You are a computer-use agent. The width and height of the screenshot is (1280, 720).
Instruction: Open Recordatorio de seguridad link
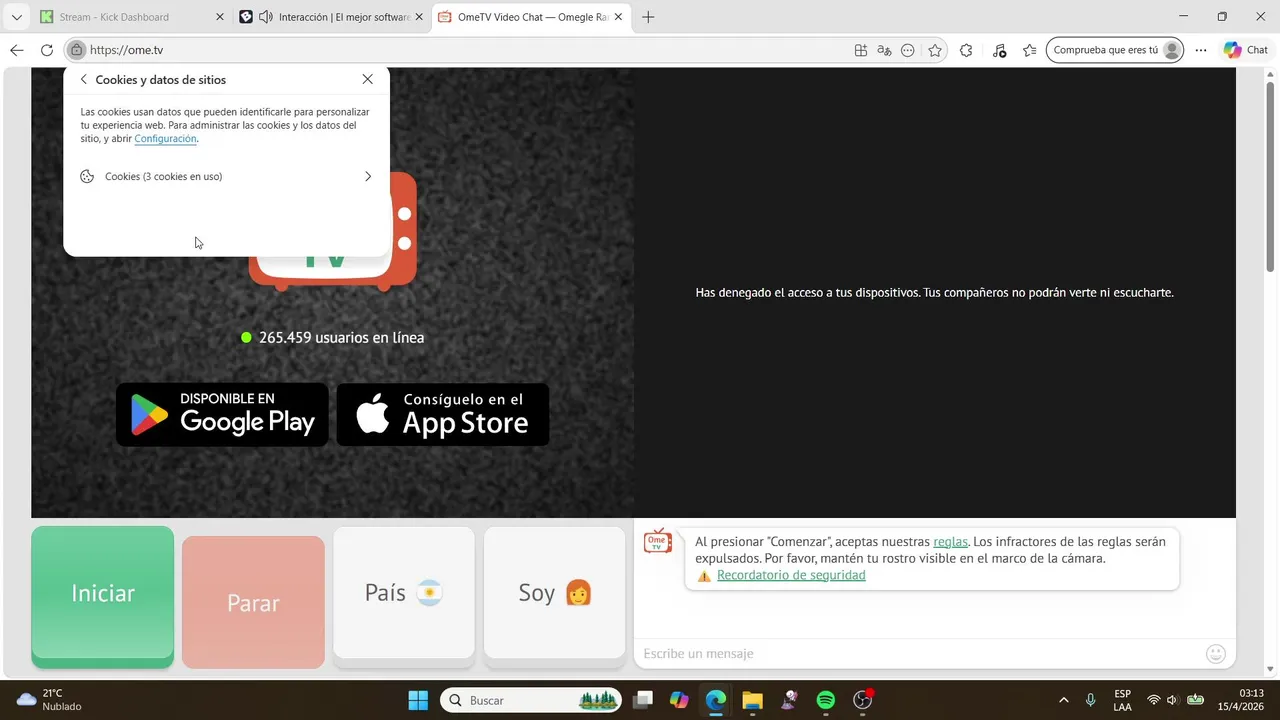pyautogui.click(x=791, y=575)
